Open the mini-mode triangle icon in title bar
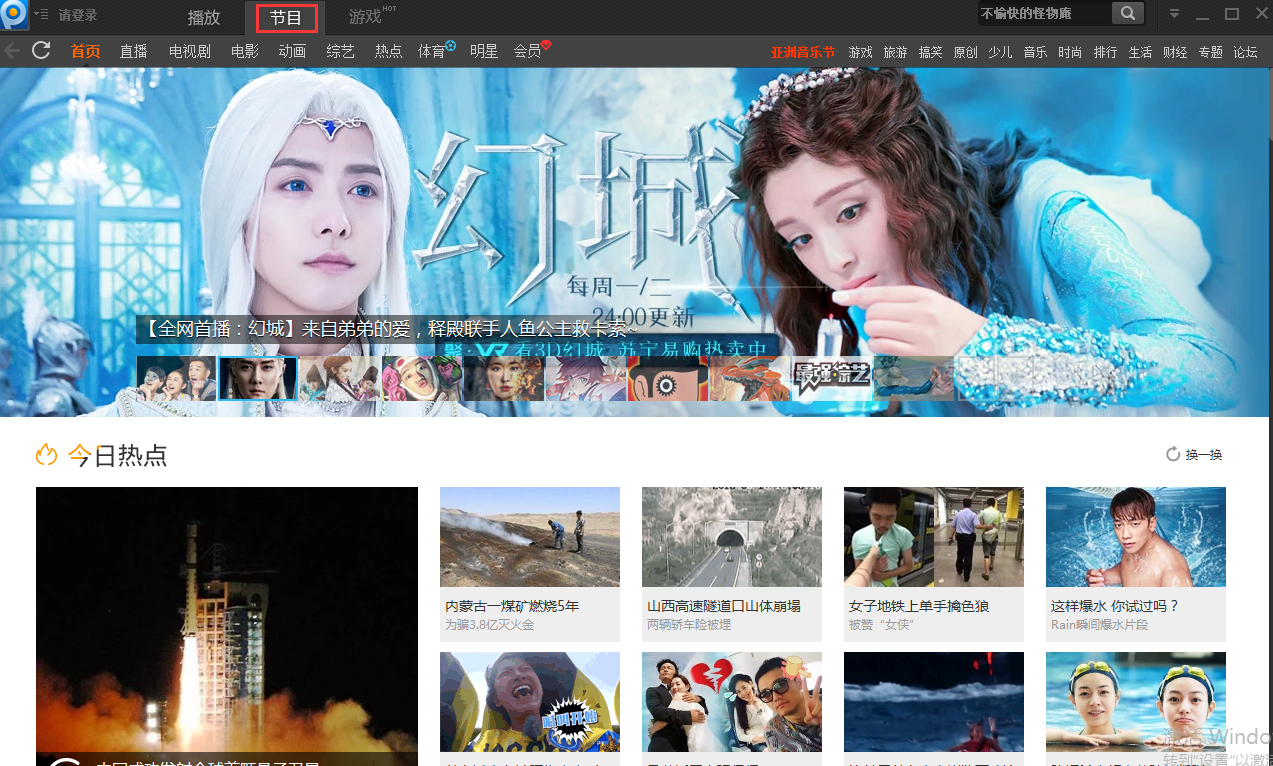 [1175, 14]
